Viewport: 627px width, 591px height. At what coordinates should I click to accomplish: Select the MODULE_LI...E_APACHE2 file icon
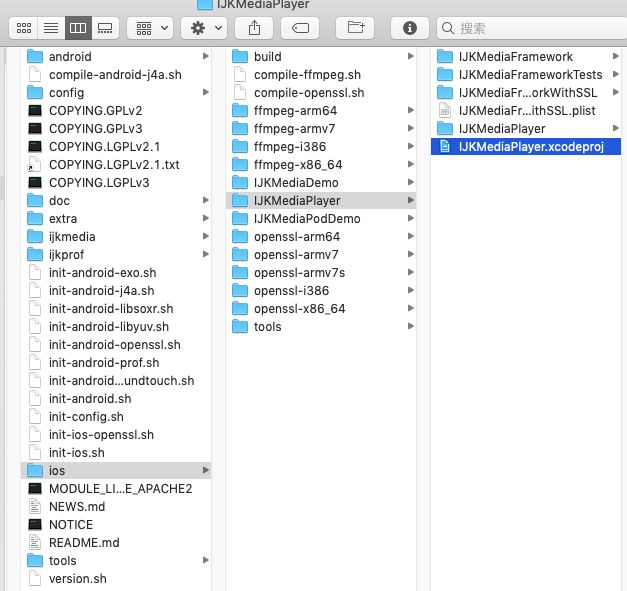pyautogui.click(x=35, y=488)
